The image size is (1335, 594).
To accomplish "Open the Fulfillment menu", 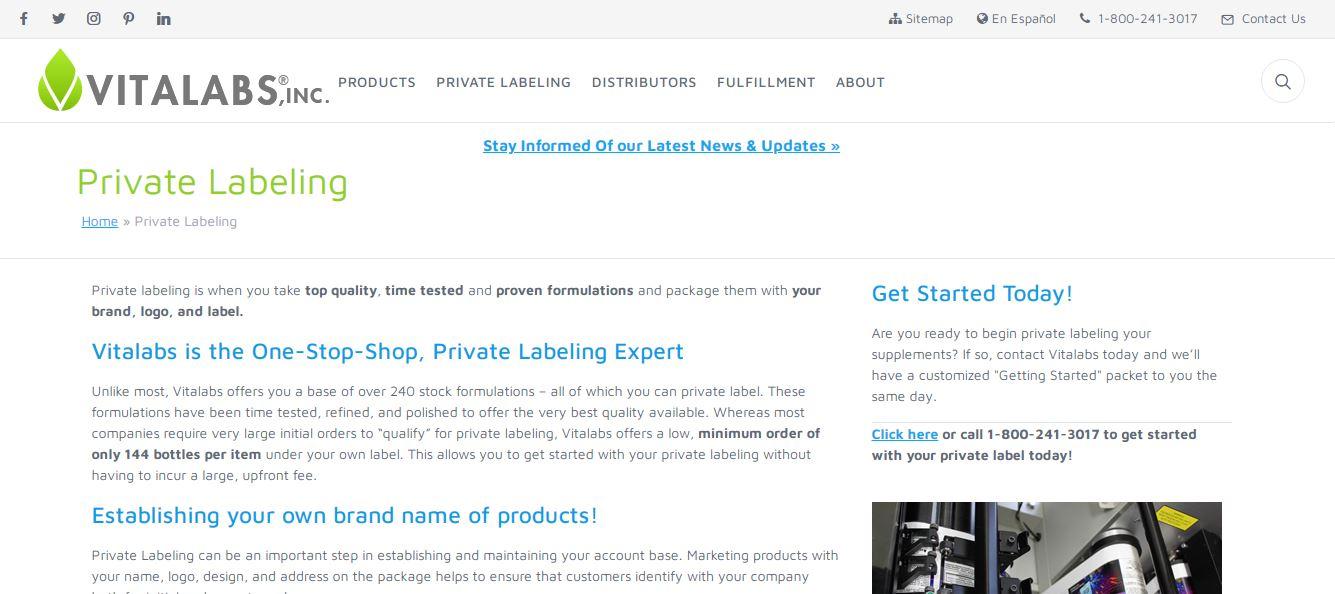I will click(766, 82).
